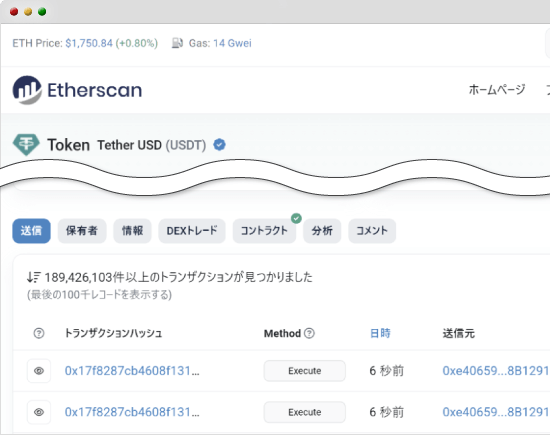The width and height of the screenshot is (550, 435).
Task: Open second row sender address 0xe40659...8B1291
Action: [x=496, y=412]
